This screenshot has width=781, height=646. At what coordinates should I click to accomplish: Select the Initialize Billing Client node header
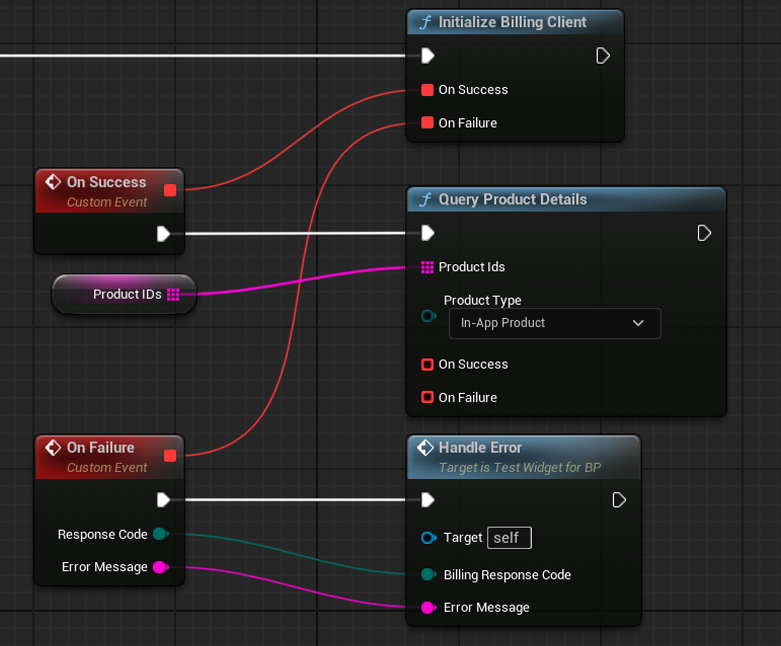(x=512, y=22)
